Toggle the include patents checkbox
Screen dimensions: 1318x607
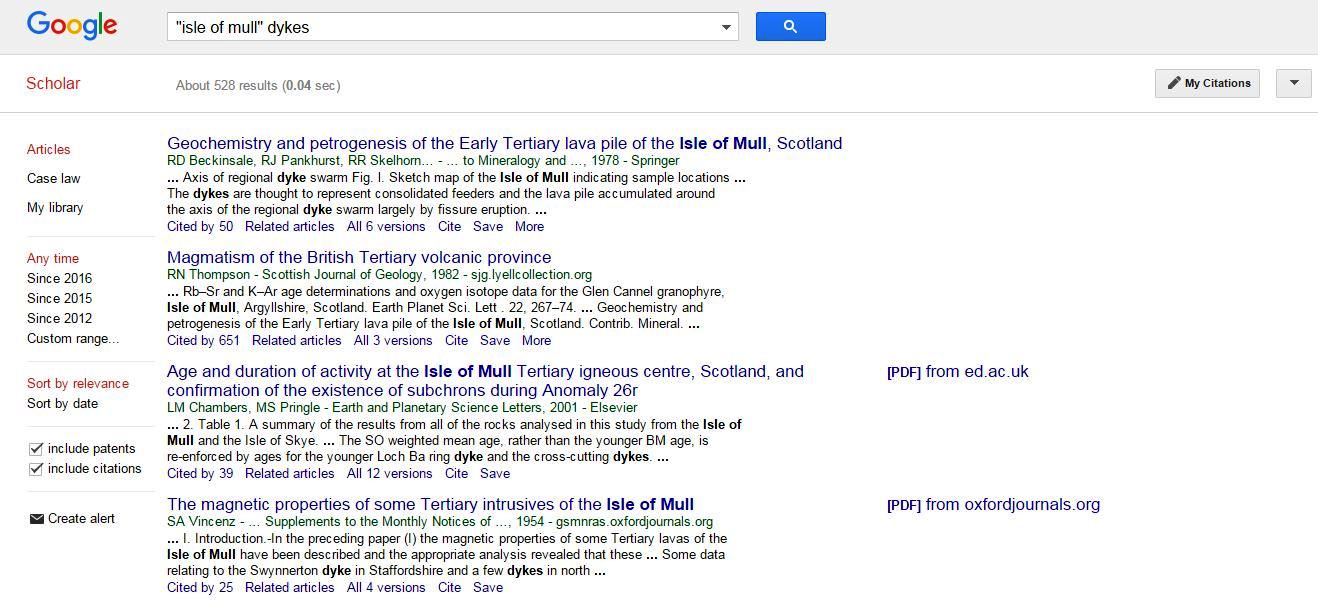coord(36,449)
